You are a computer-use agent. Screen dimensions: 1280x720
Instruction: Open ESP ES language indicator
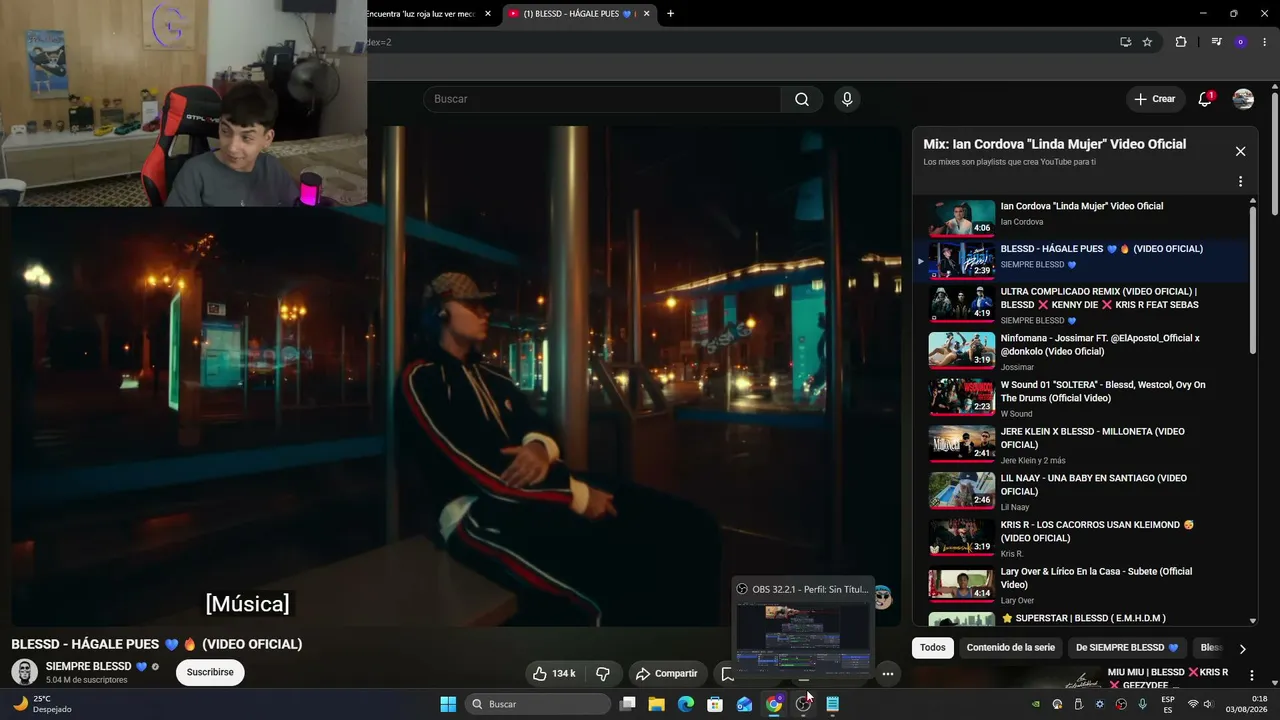(x=1168, y=704)
